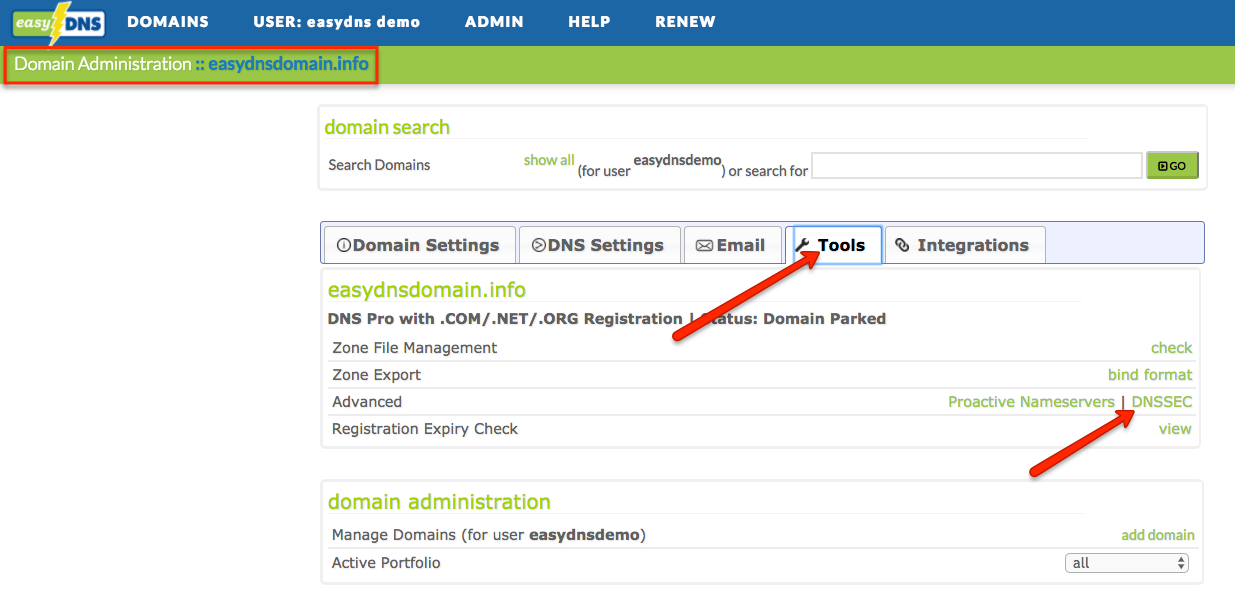
Task: Switch to the DNS Settings tab
Action: tap(598, 245)
